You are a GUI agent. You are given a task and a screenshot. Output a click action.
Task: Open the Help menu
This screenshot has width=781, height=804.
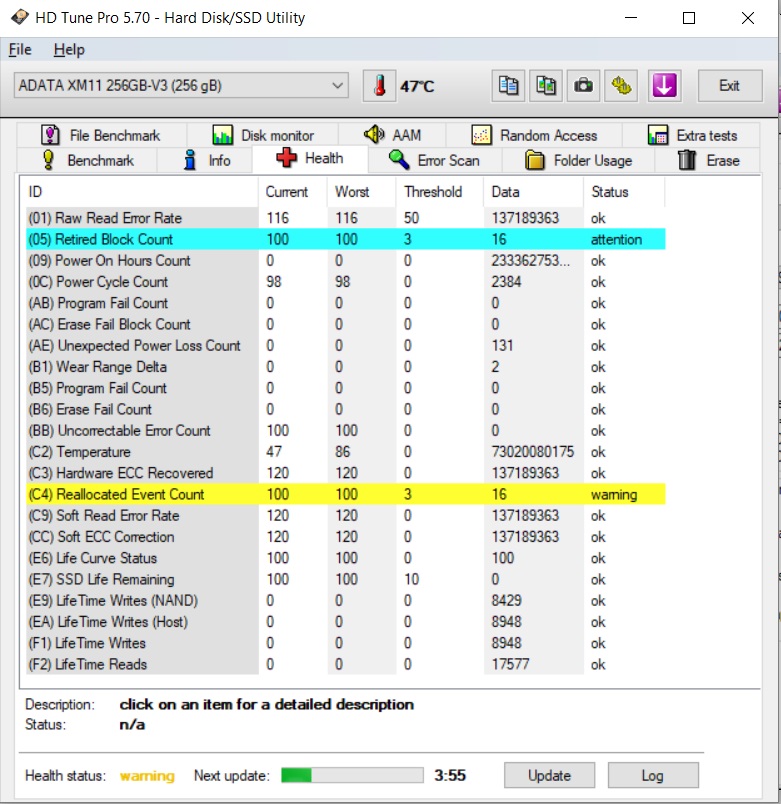69,50
